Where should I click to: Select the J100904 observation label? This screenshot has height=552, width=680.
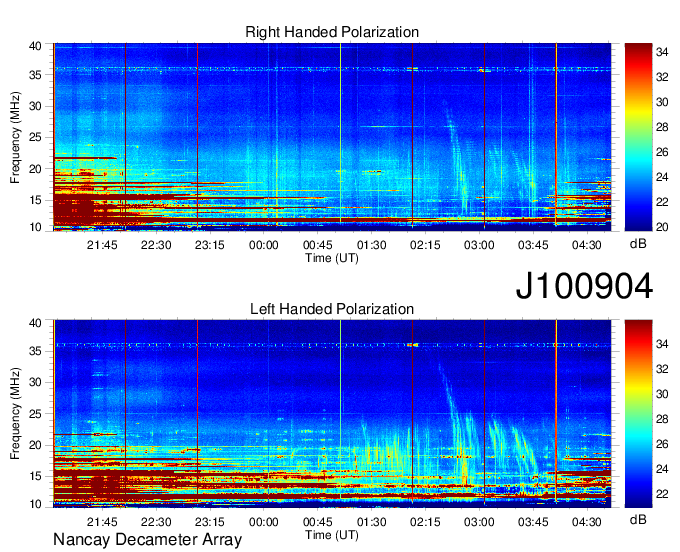(x=584, y=286)
